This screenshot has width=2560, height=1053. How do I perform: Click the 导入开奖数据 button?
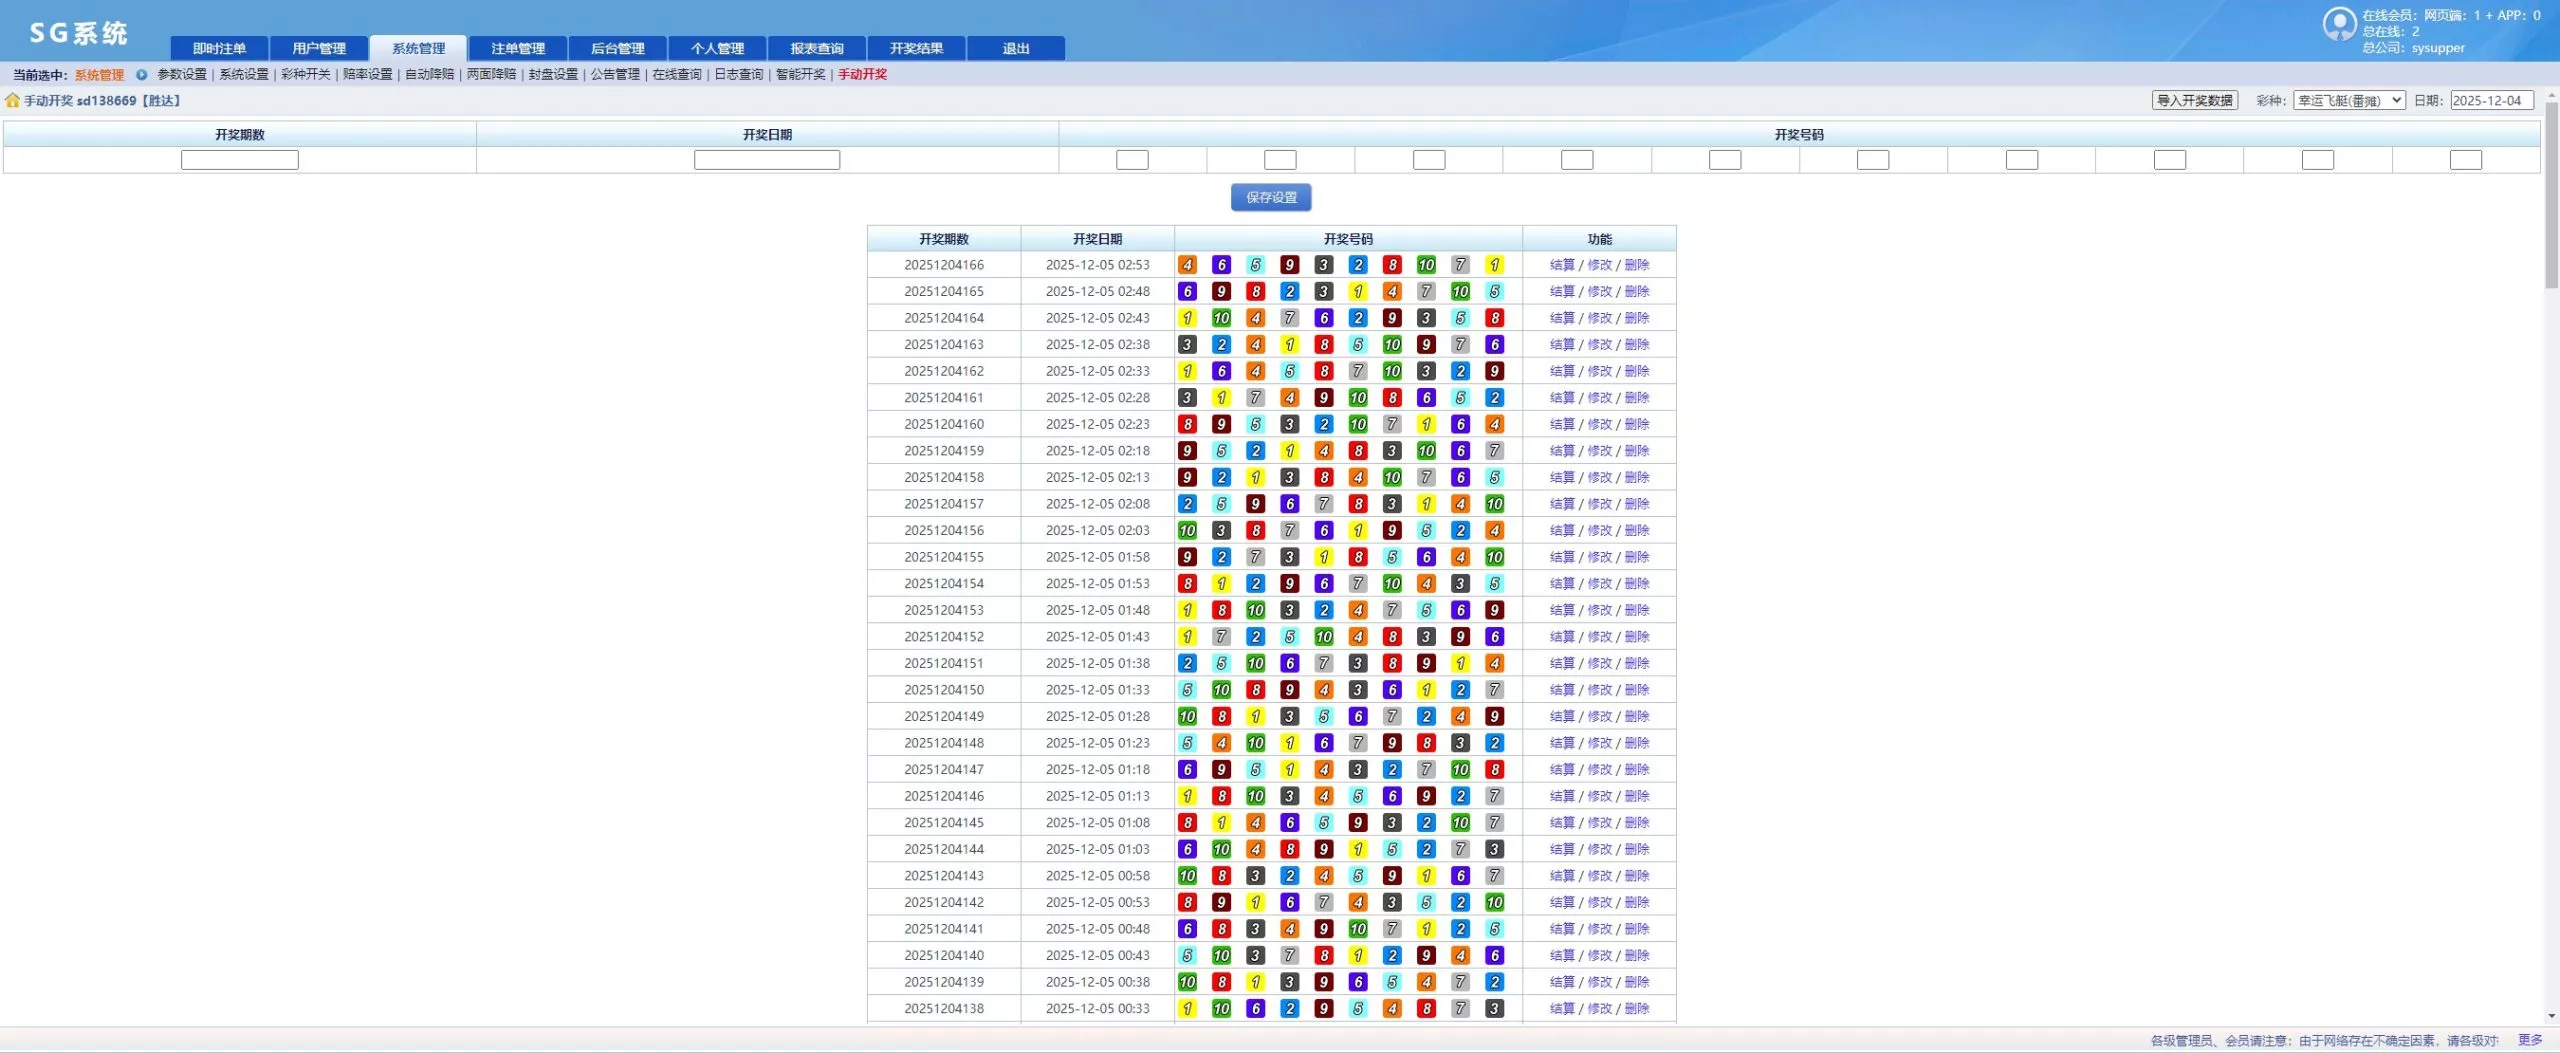pos(2194,101)
